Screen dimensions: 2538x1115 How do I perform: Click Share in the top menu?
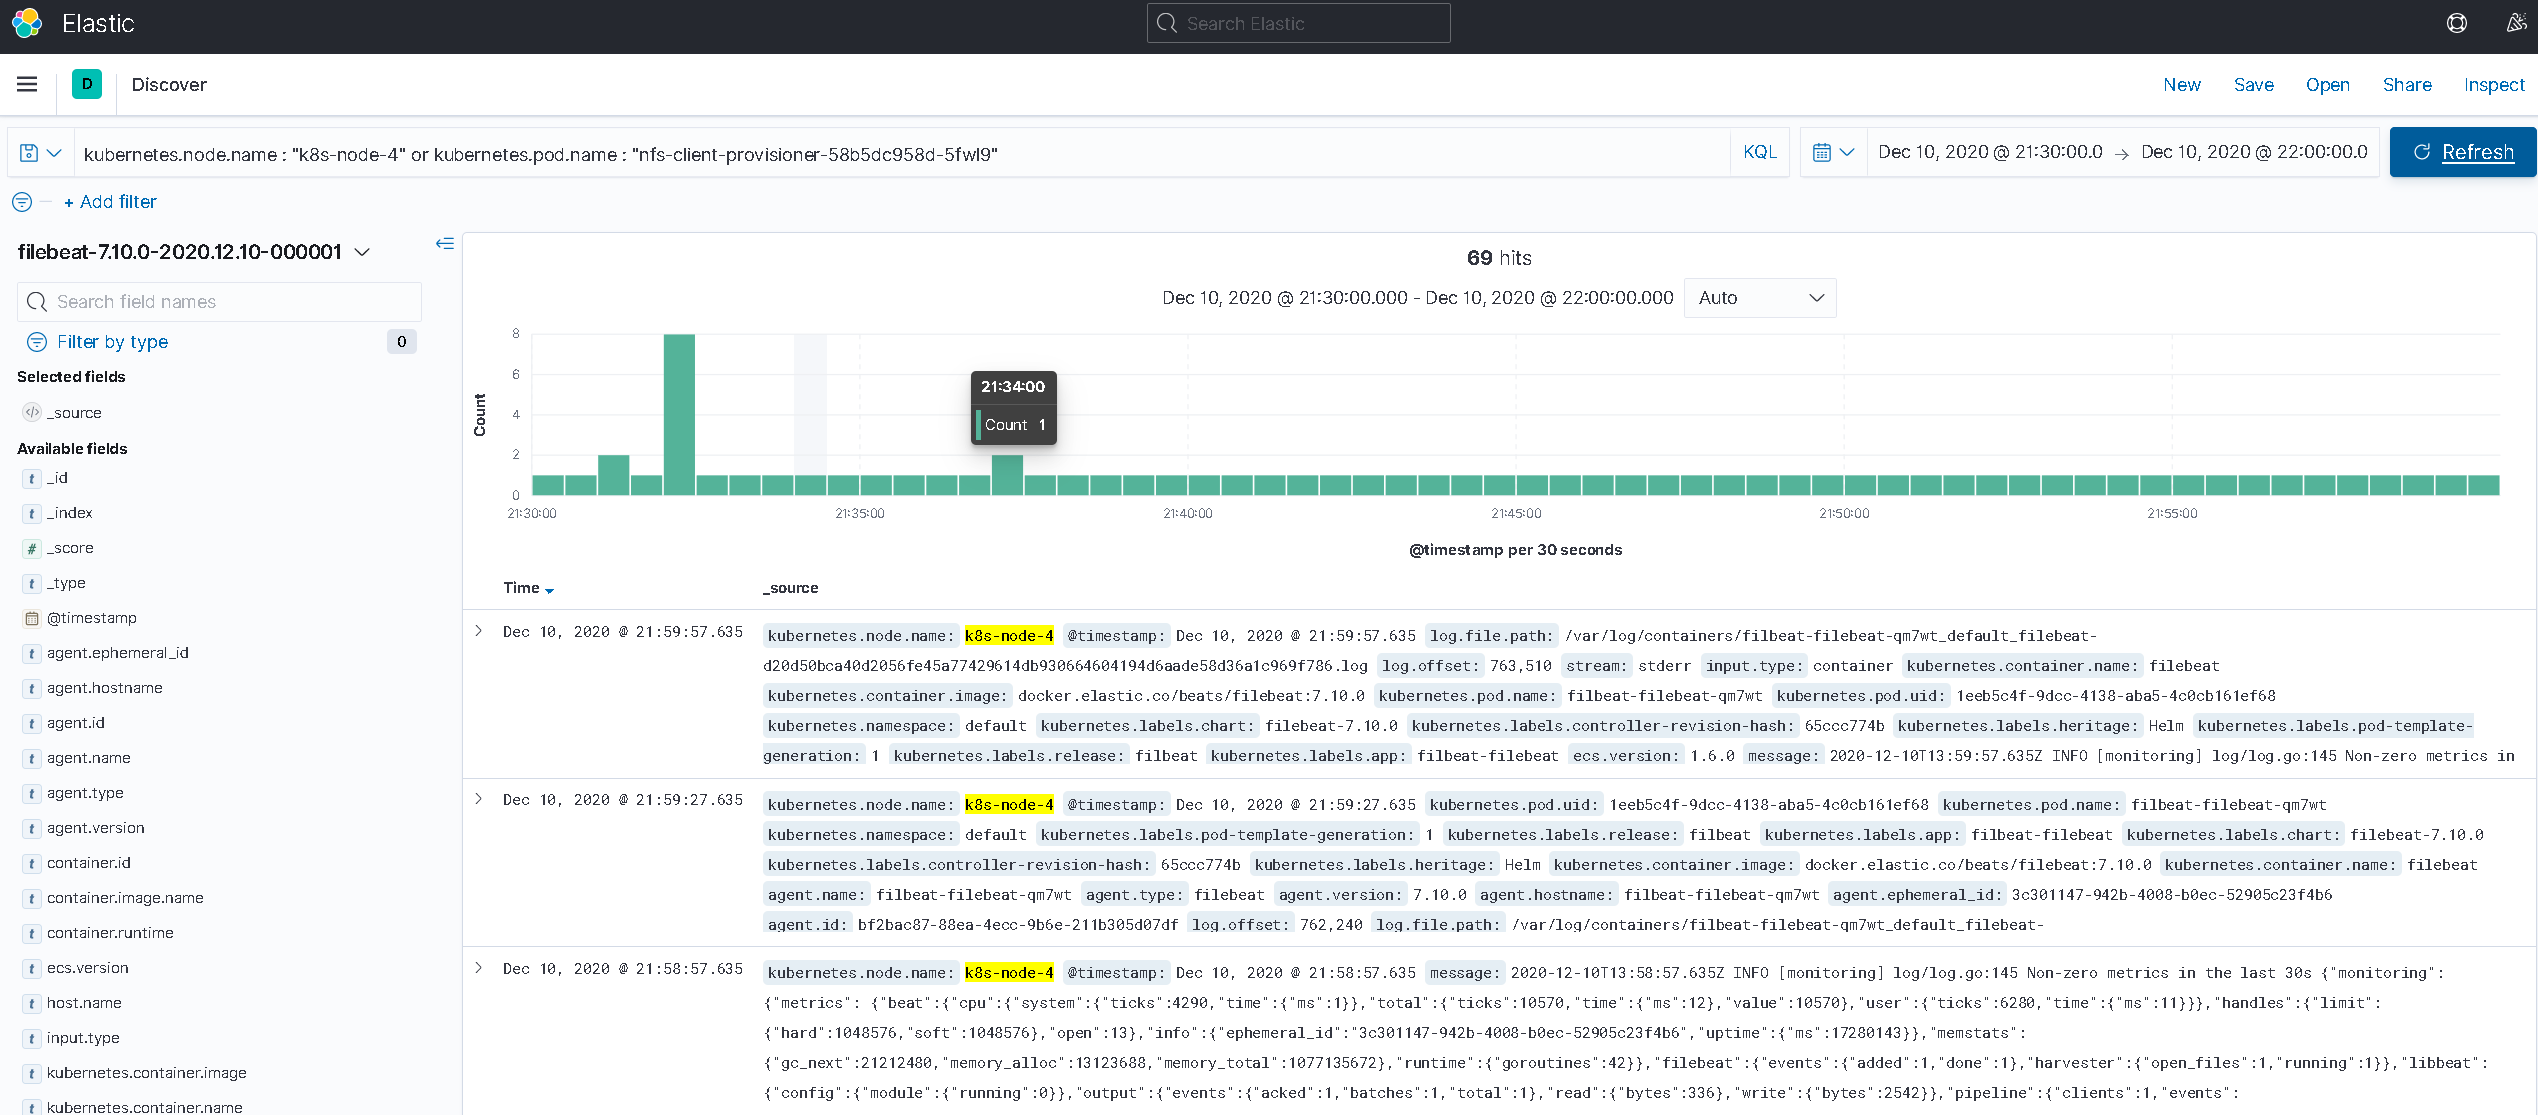[2407, 85]
